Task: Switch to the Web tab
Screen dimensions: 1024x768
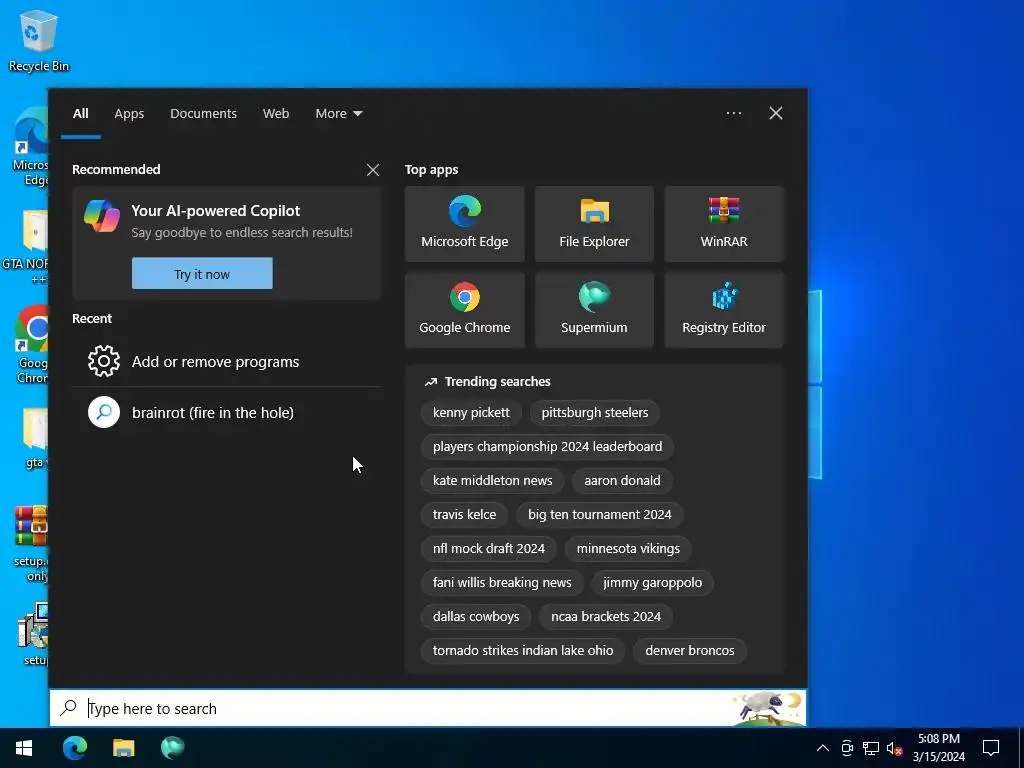Action: pos(276,113)
